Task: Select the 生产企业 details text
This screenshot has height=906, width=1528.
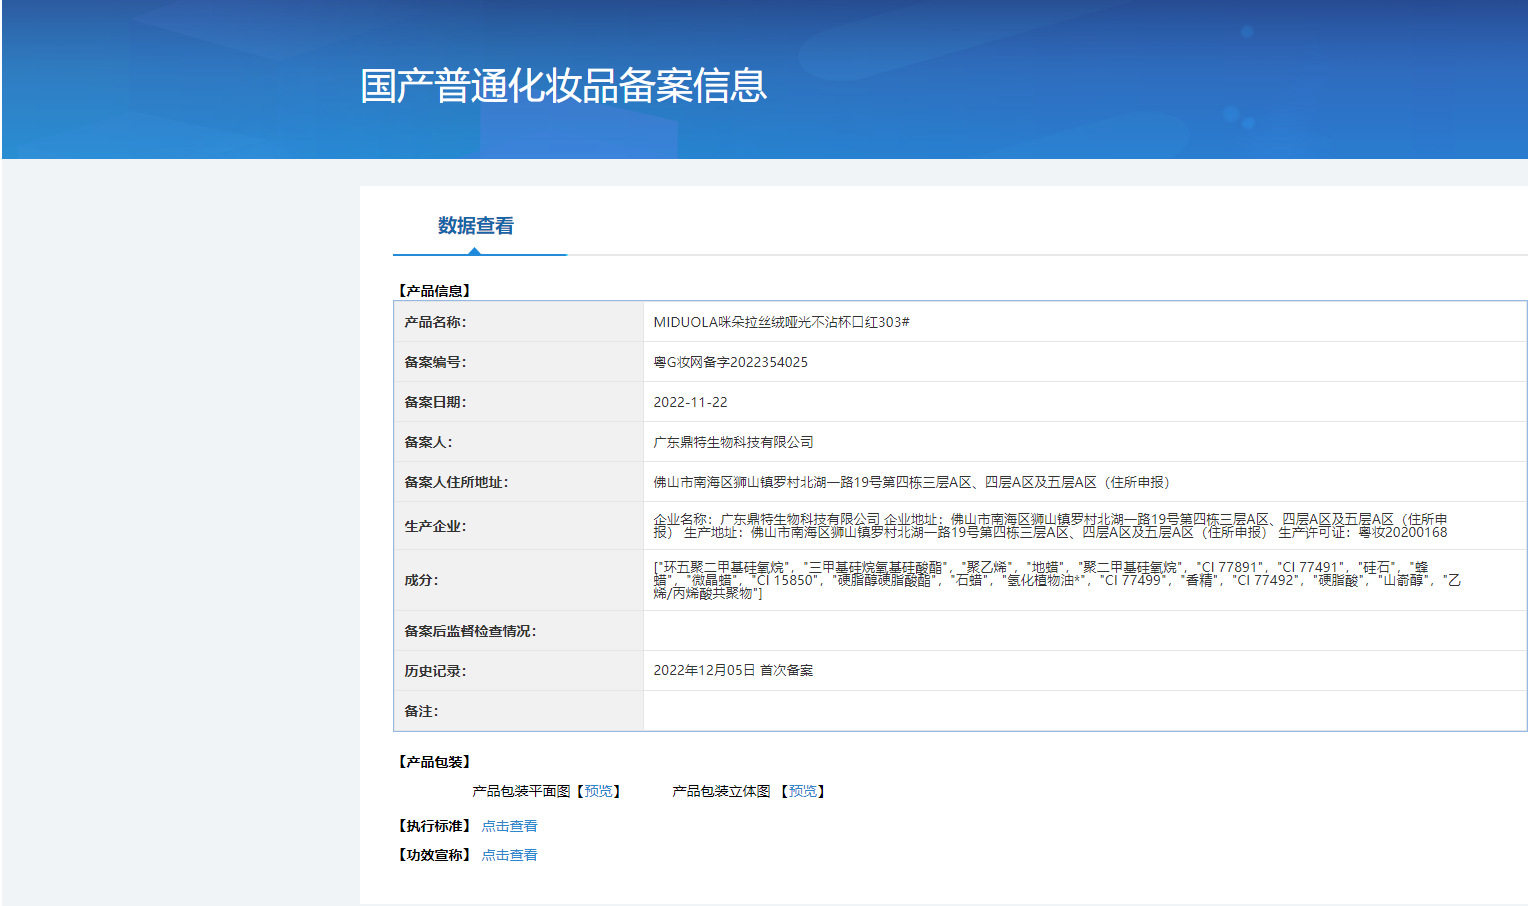Action: (1050, 526)
